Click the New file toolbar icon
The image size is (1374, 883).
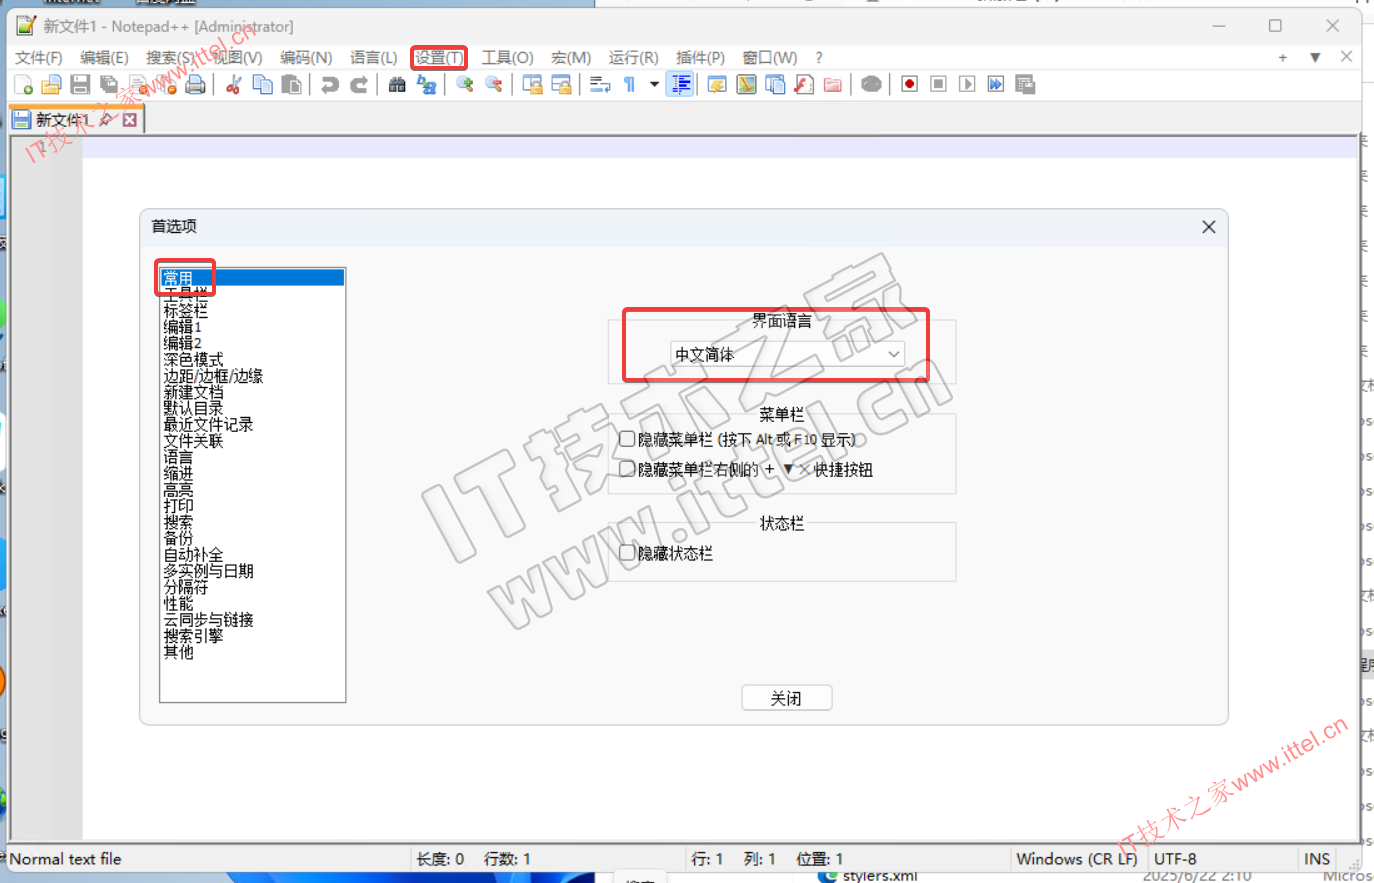click(x=24, y=85)
